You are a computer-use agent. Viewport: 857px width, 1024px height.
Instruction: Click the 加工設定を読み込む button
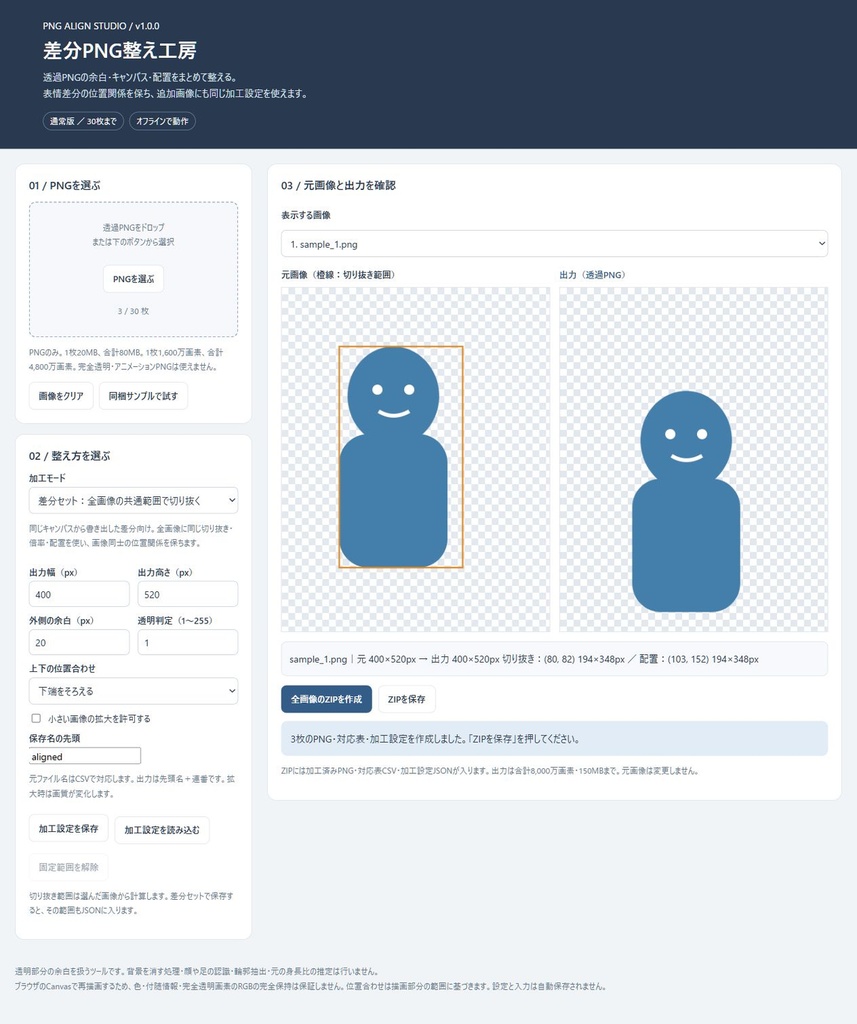[162, 830]
